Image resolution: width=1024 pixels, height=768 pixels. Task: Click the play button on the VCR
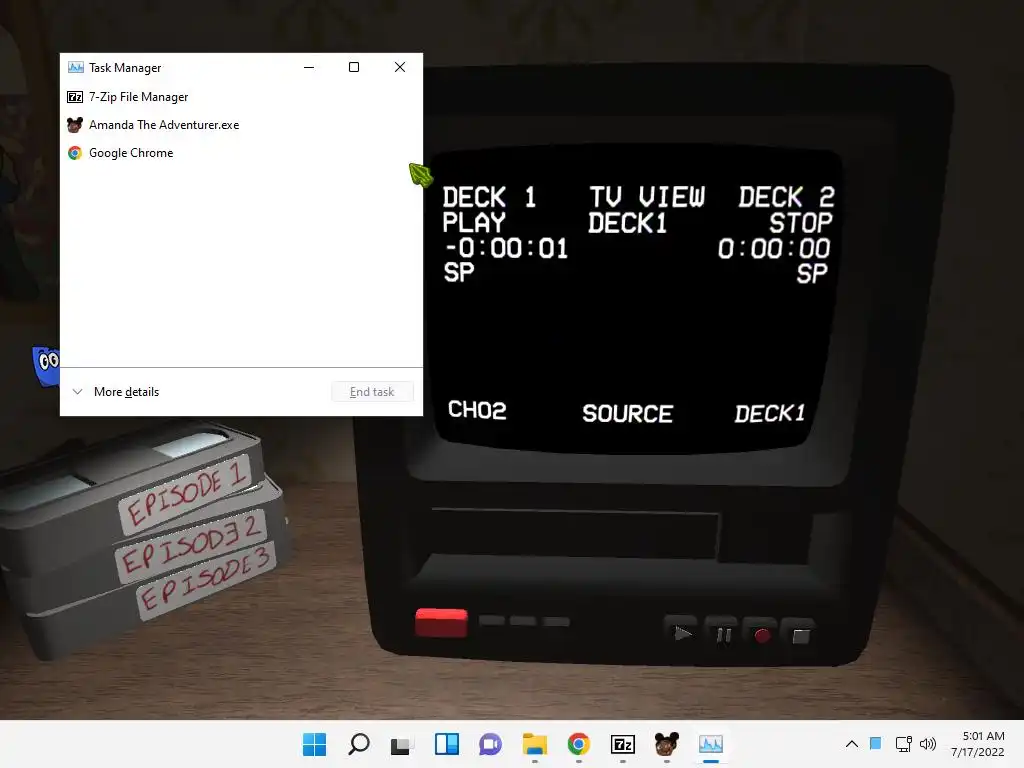(682, 633)
